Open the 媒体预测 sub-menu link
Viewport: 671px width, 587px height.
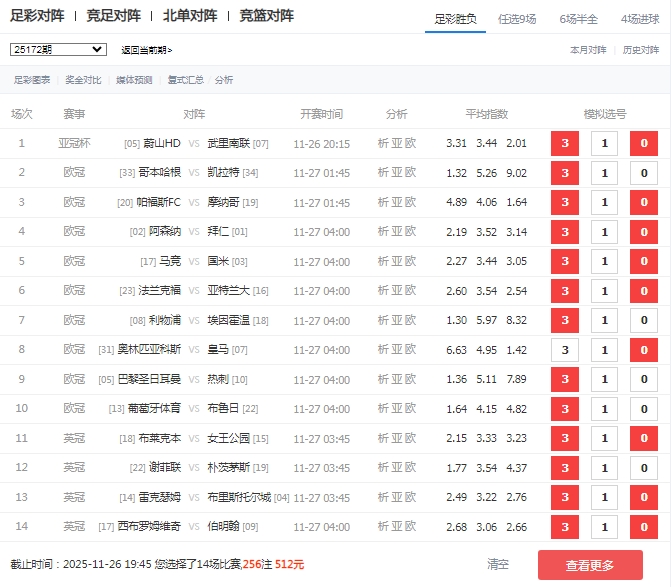pyautogui.click(x=134, y=80)
